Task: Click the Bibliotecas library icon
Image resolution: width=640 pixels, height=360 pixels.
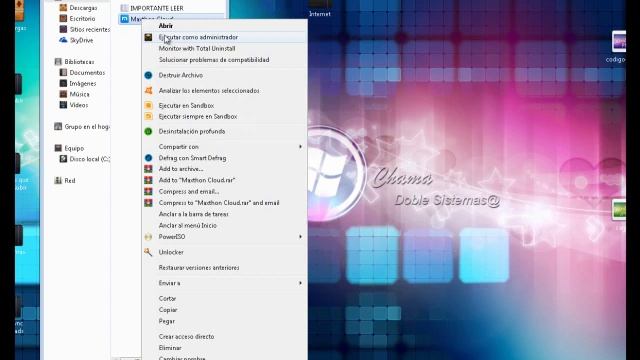Action: pos(58,62)
